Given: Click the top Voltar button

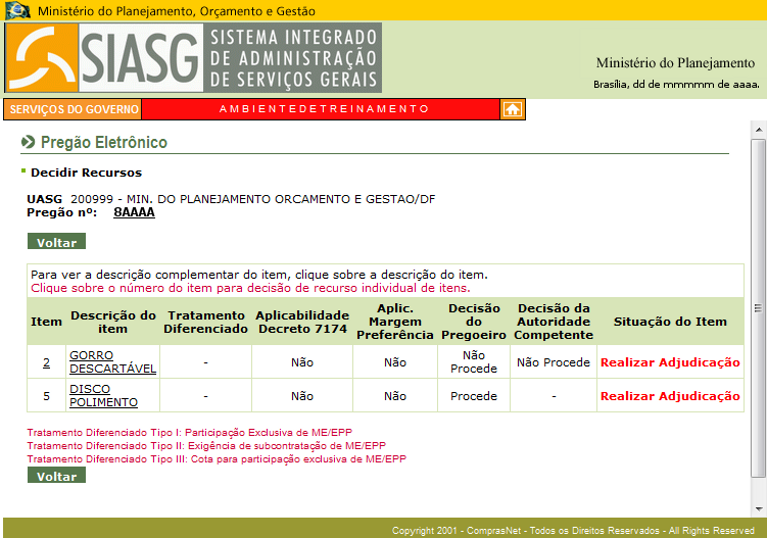Looking at the screenshot, I should [57, 242].
